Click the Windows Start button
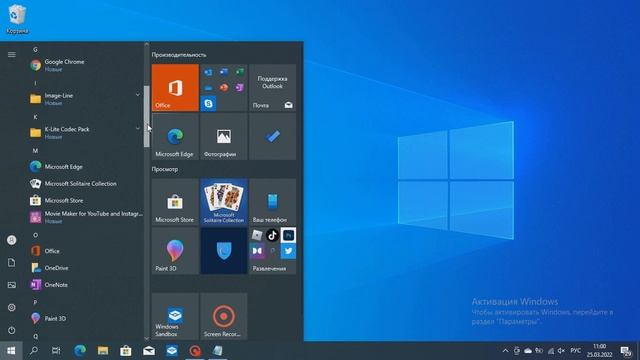 coord(11,351)
